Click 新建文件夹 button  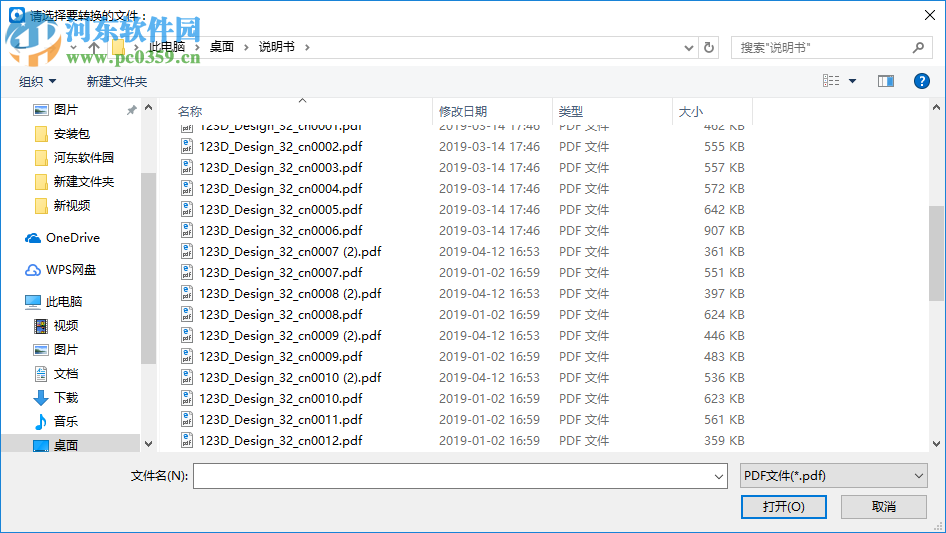tap(116, 81)
